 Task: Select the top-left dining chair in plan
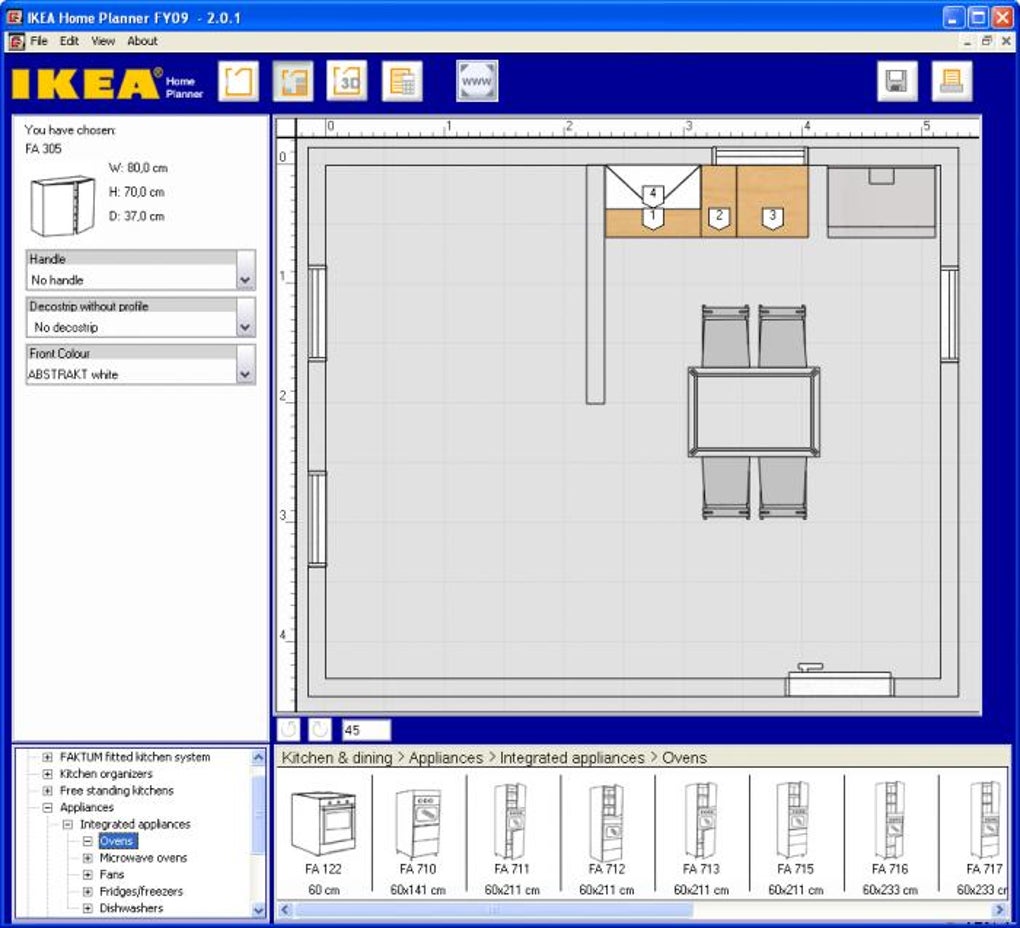(x=725, y=336)
